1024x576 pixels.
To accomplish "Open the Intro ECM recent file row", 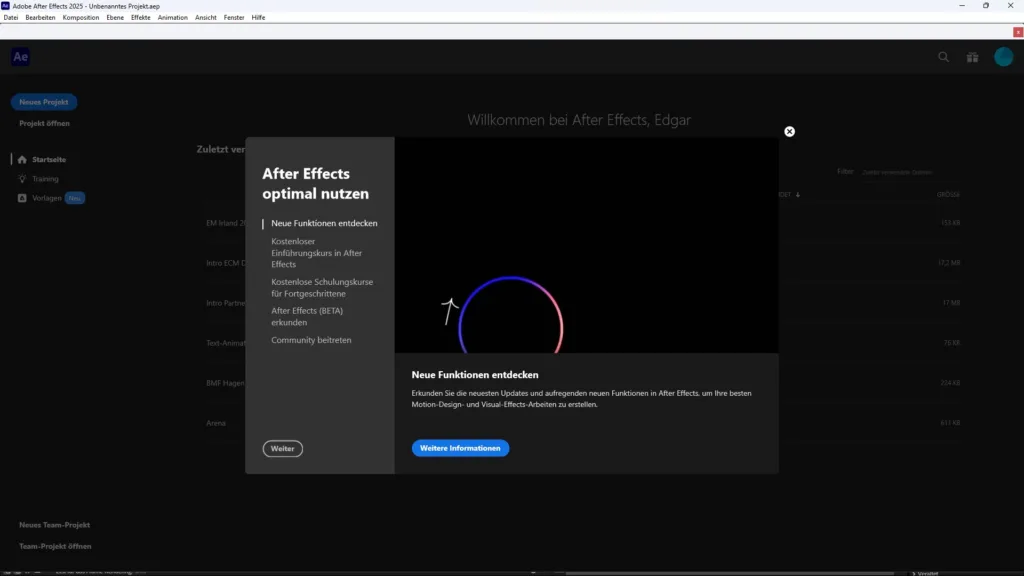I will point(226,263).
